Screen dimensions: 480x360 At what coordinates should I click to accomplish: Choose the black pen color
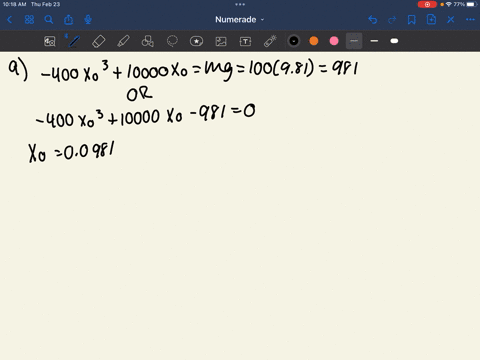[x=294, y=41]
